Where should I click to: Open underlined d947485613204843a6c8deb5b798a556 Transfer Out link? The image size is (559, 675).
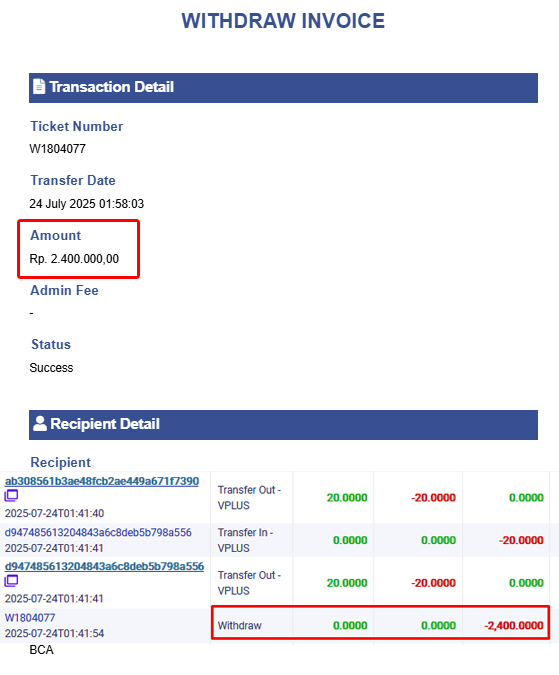click(104, 566)
